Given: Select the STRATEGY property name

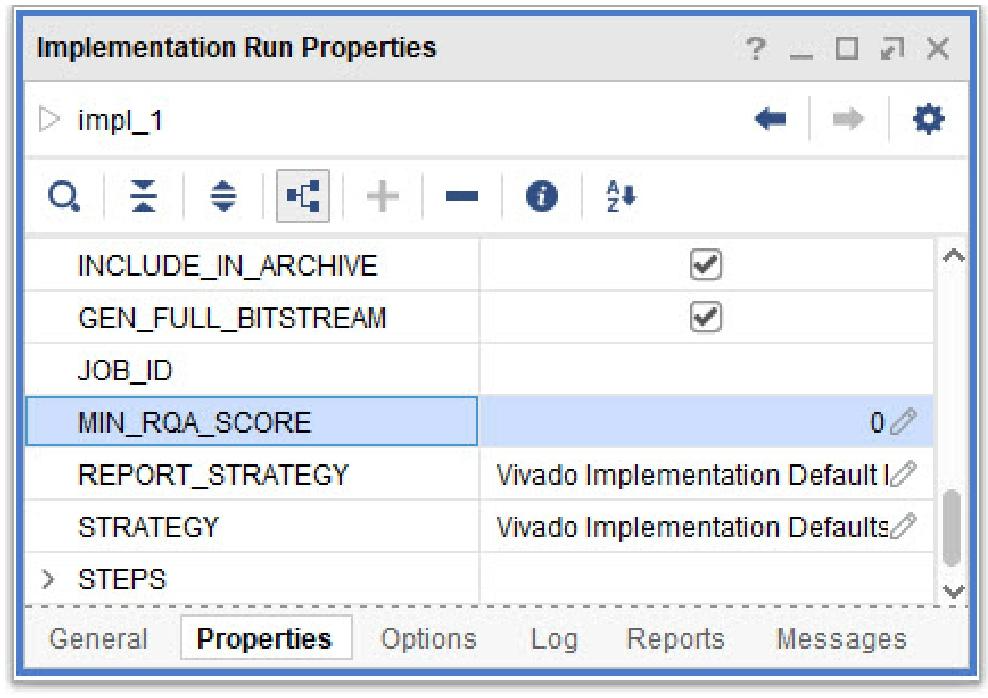Looking at the screenshot, I should [148, 527].
